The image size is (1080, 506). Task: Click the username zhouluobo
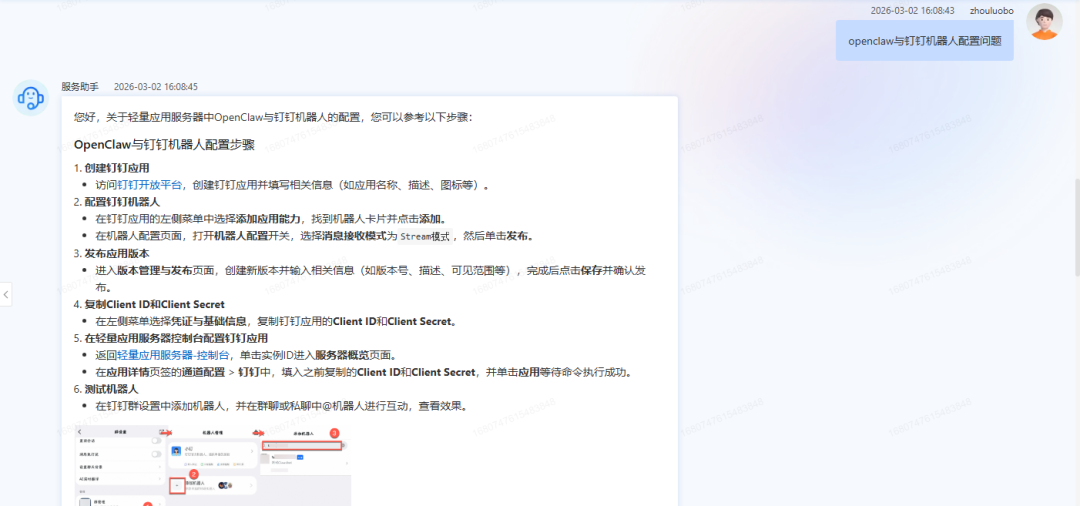click(991, 10)
